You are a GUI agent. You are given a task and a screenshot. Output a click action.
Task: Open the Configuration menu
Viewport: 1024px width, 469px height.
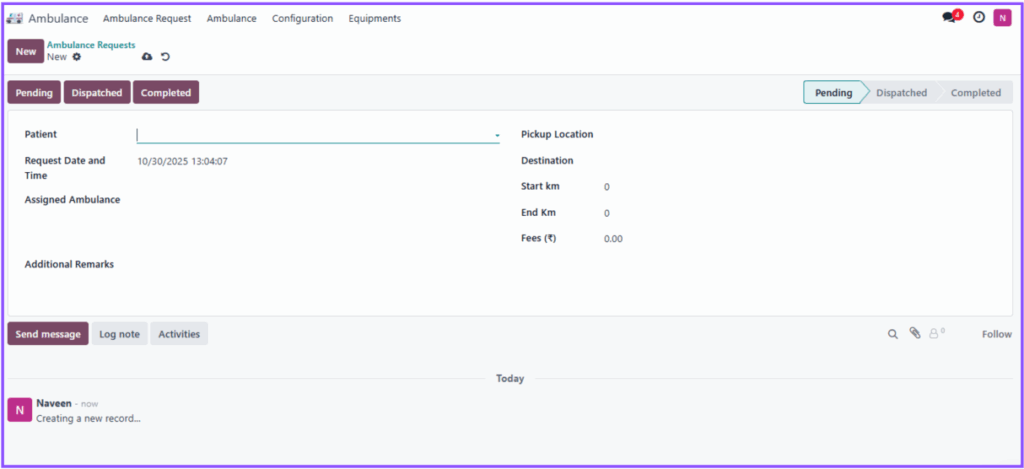[x=302, y=18]
